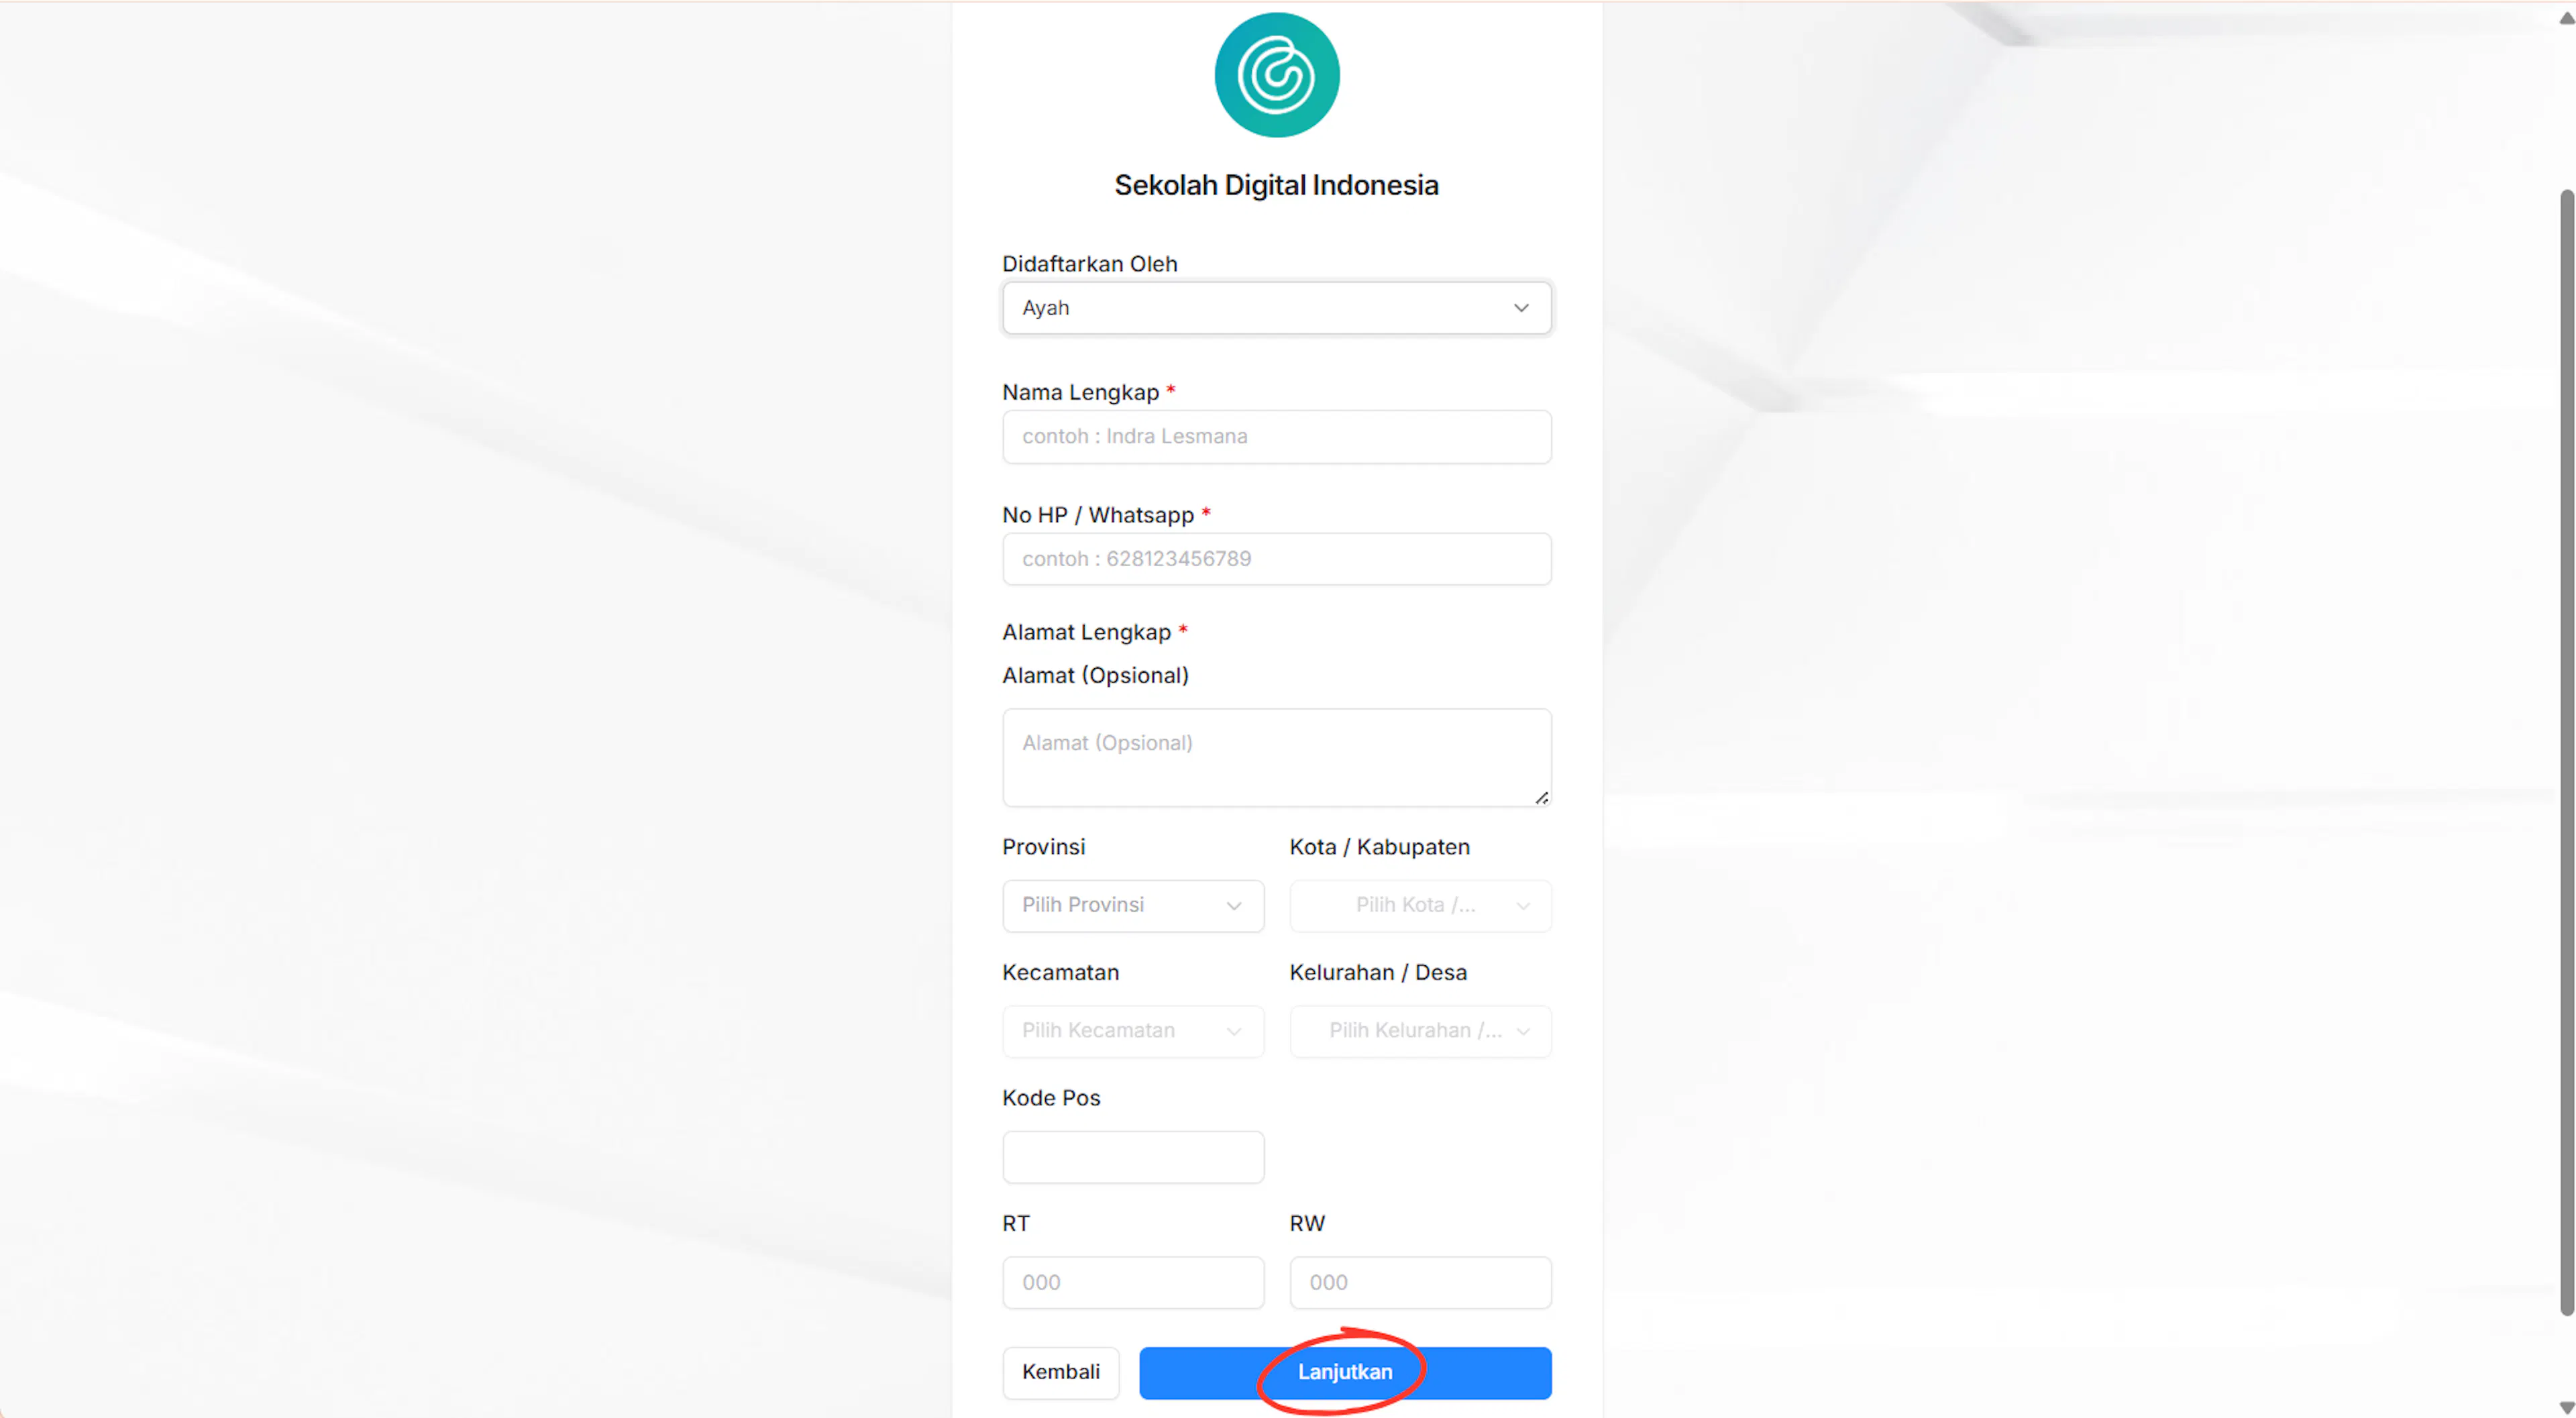The image size is (2576, 1418).
Task: Open the Pilih Kelurahan / Desa dropdown
Action: [x=1420, y=1031]
